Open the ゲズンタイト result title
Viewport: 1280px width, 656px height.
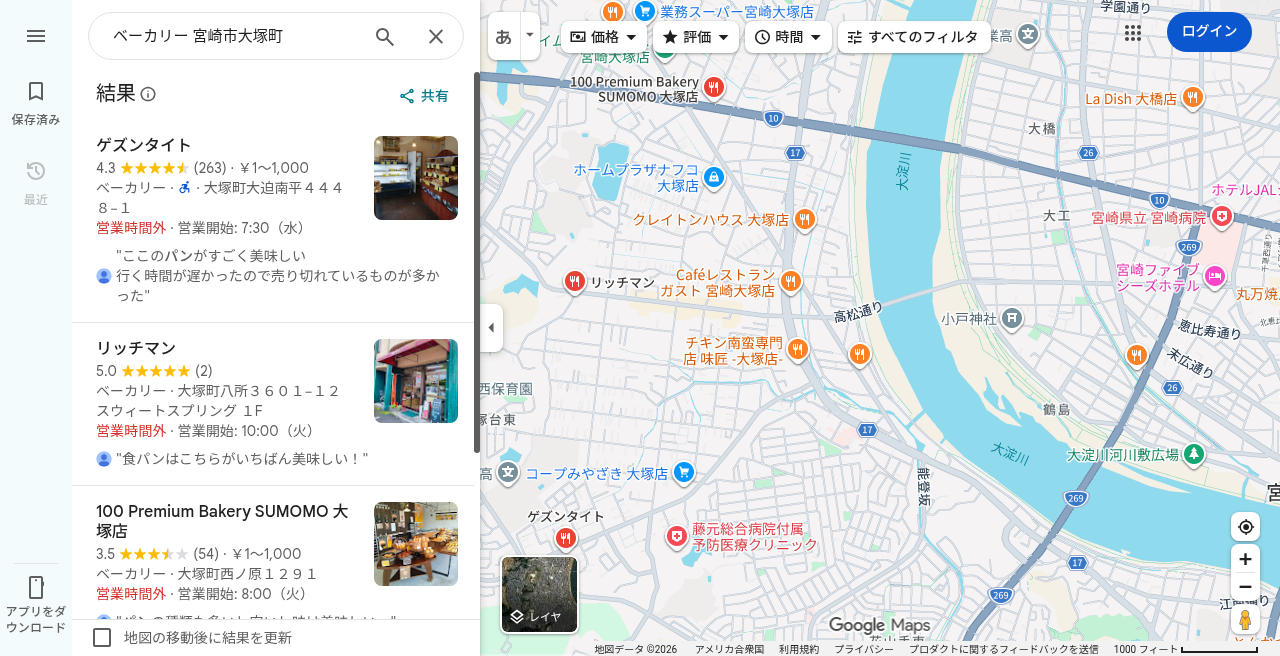pyautogui.click(x=144, y=145)
